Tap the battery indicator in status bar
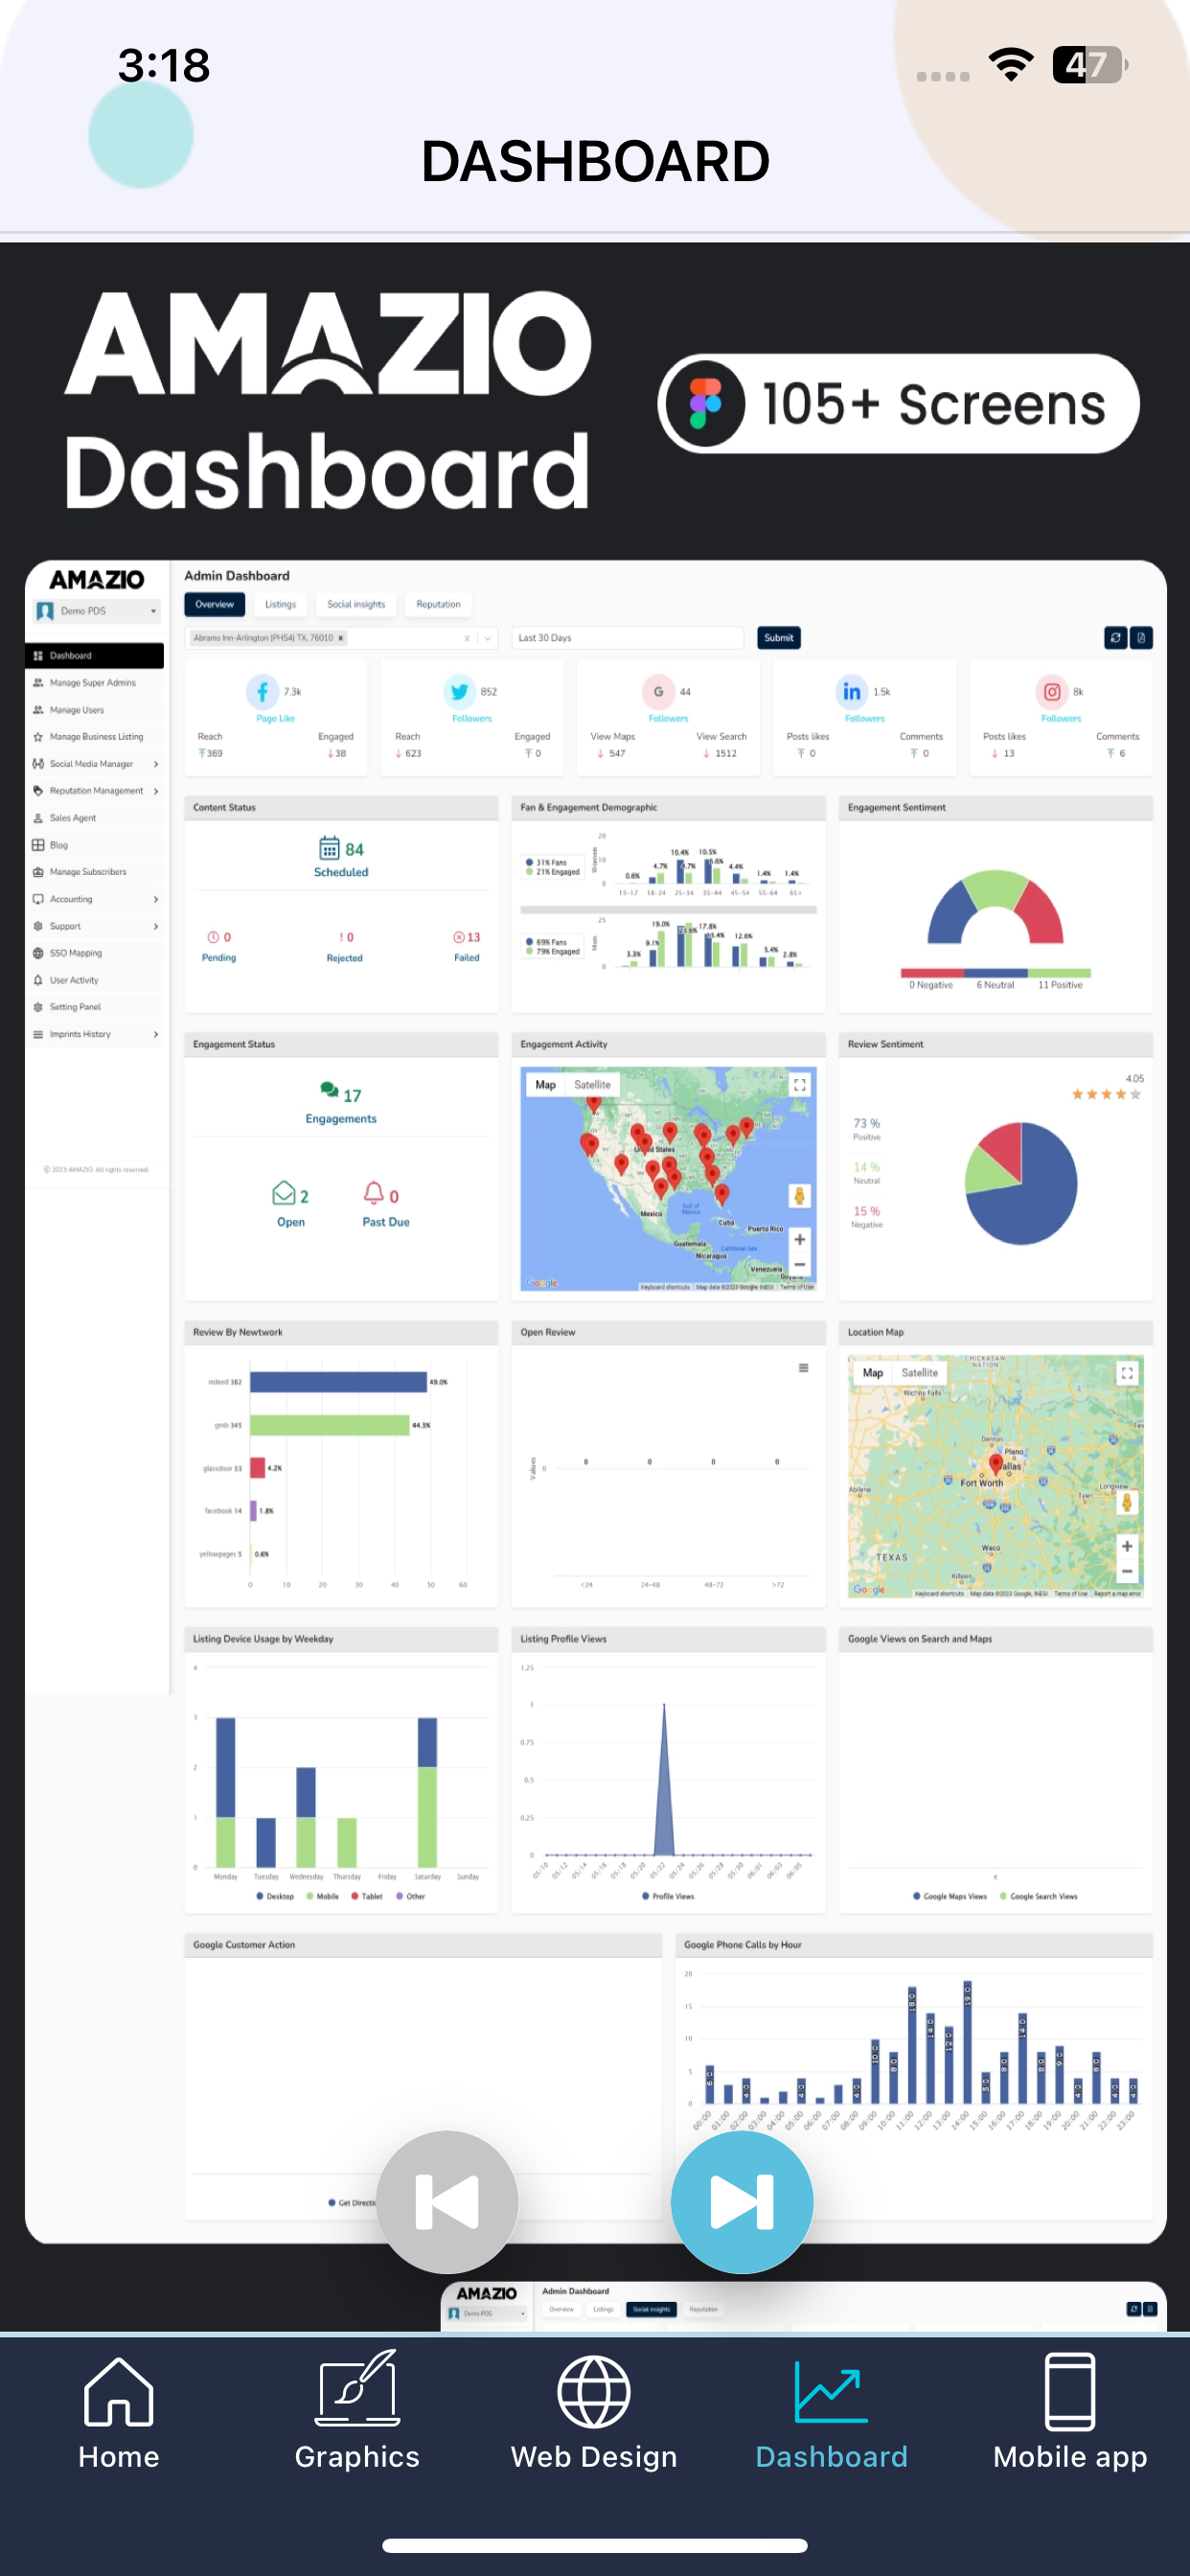This screenshot has height=2576, width=1190. 1090,65
